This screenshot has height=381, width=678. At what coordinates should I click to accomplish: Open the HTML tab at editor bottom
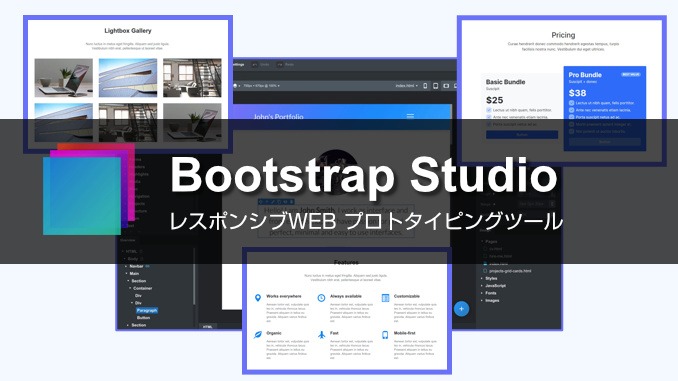[208, 327]
